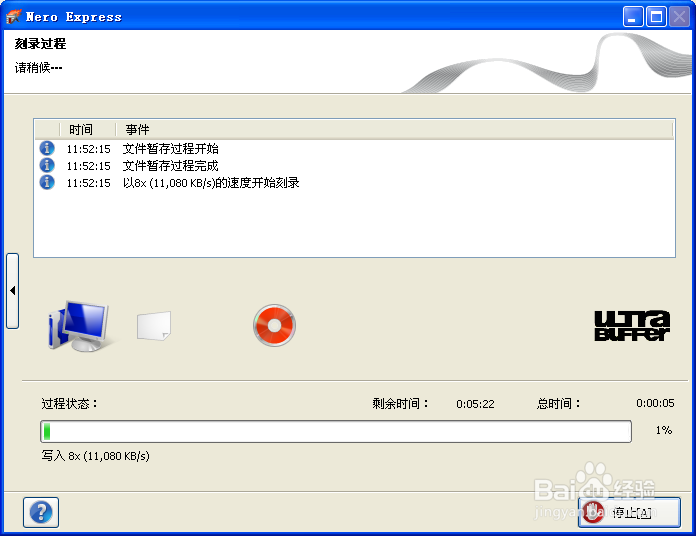Click the 过程状态 label
The width and height of the screenshot is (696, 536).
[69, 403]
